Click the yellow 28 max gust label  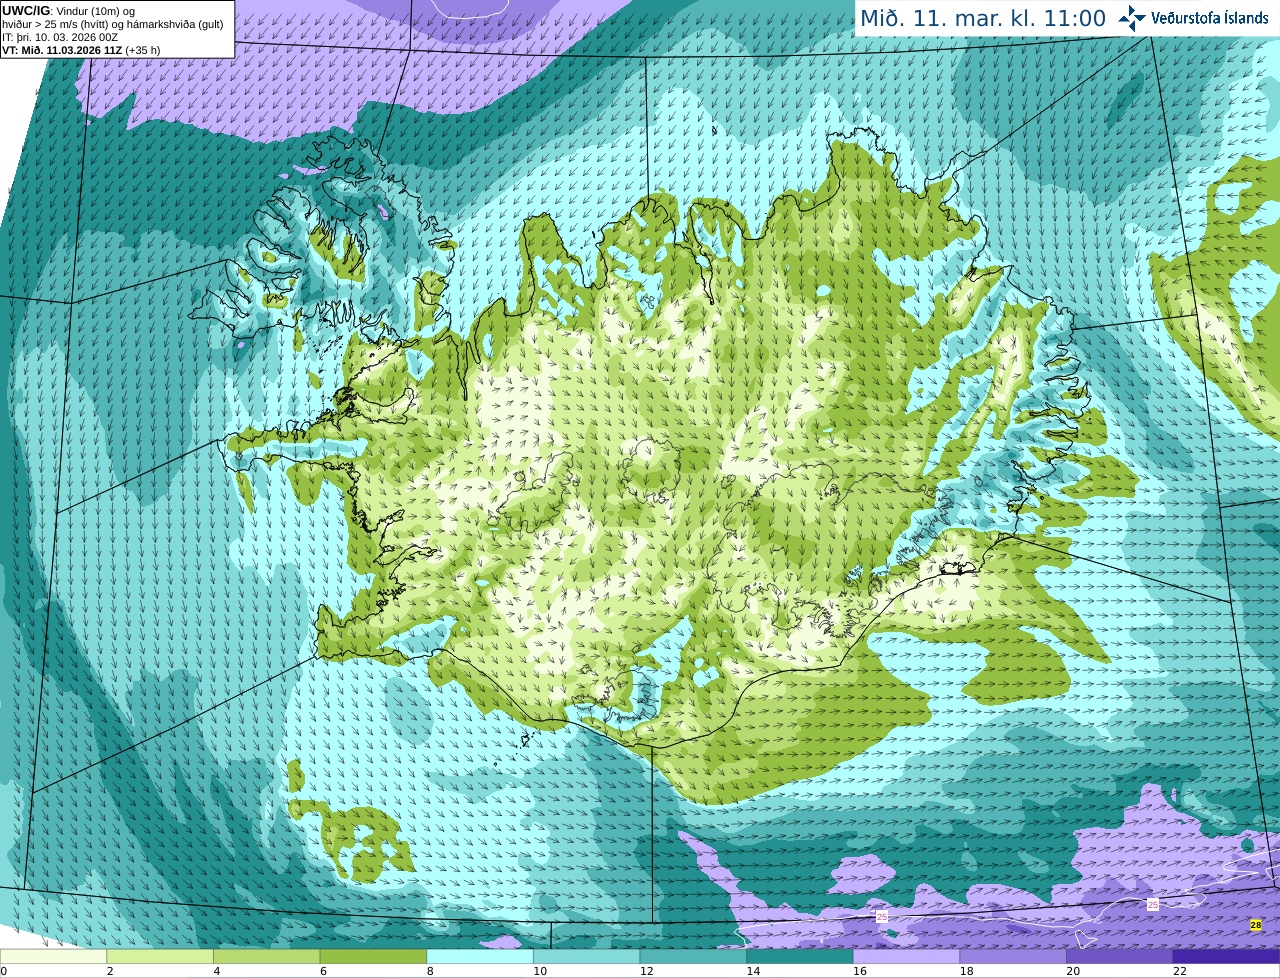click(x=1255, y=925)
